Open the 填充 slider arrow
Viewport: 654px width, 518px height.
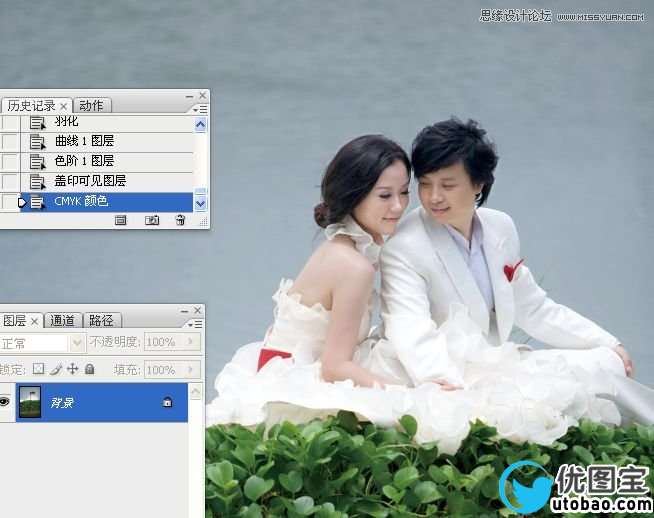coord(191,370)
